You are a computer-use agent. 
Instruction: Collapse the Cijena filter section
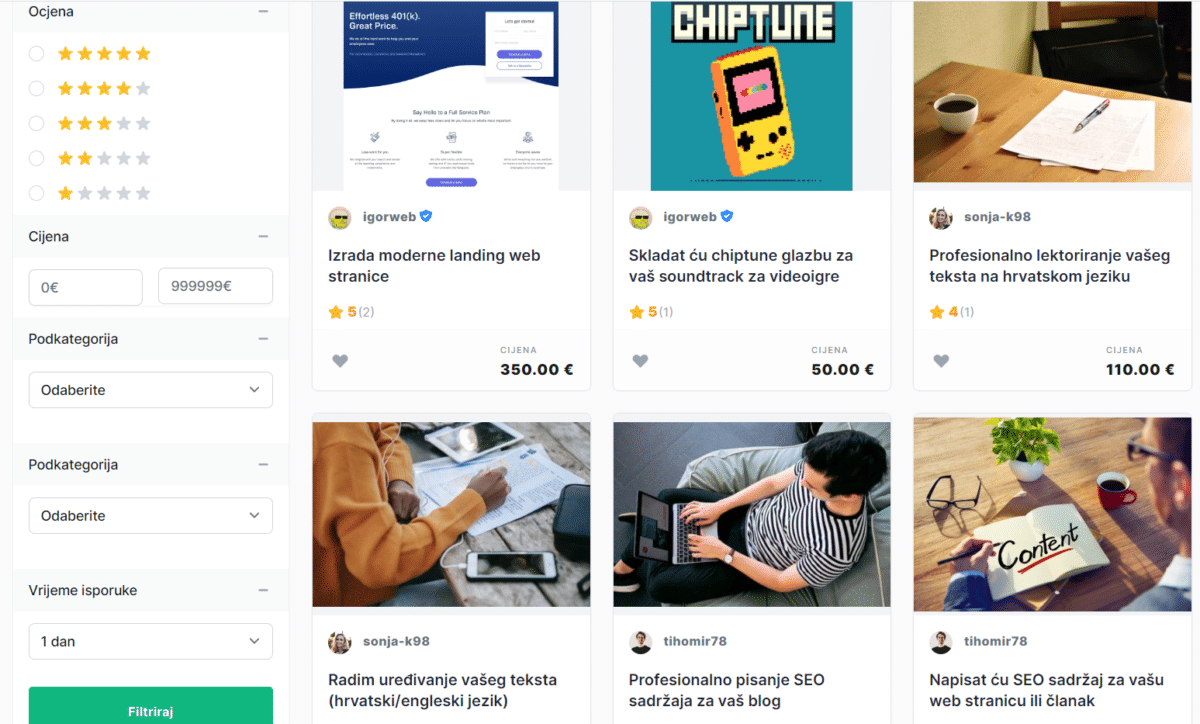(263, 237)
